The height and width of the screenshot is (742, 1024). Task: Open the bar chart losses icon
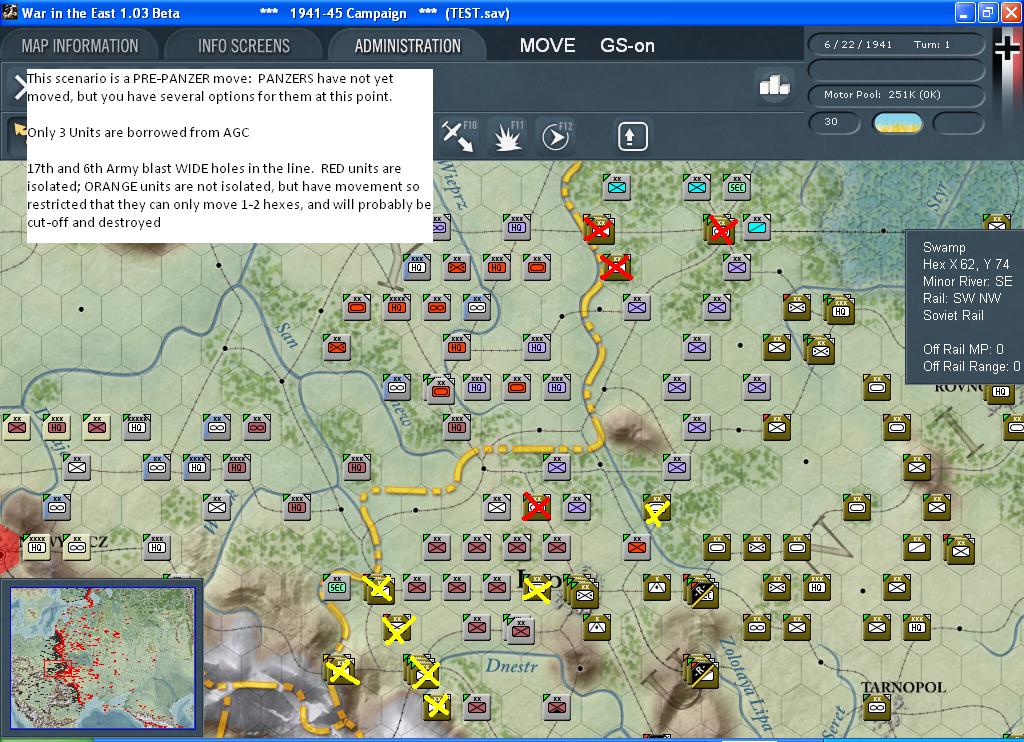point(774,85)
